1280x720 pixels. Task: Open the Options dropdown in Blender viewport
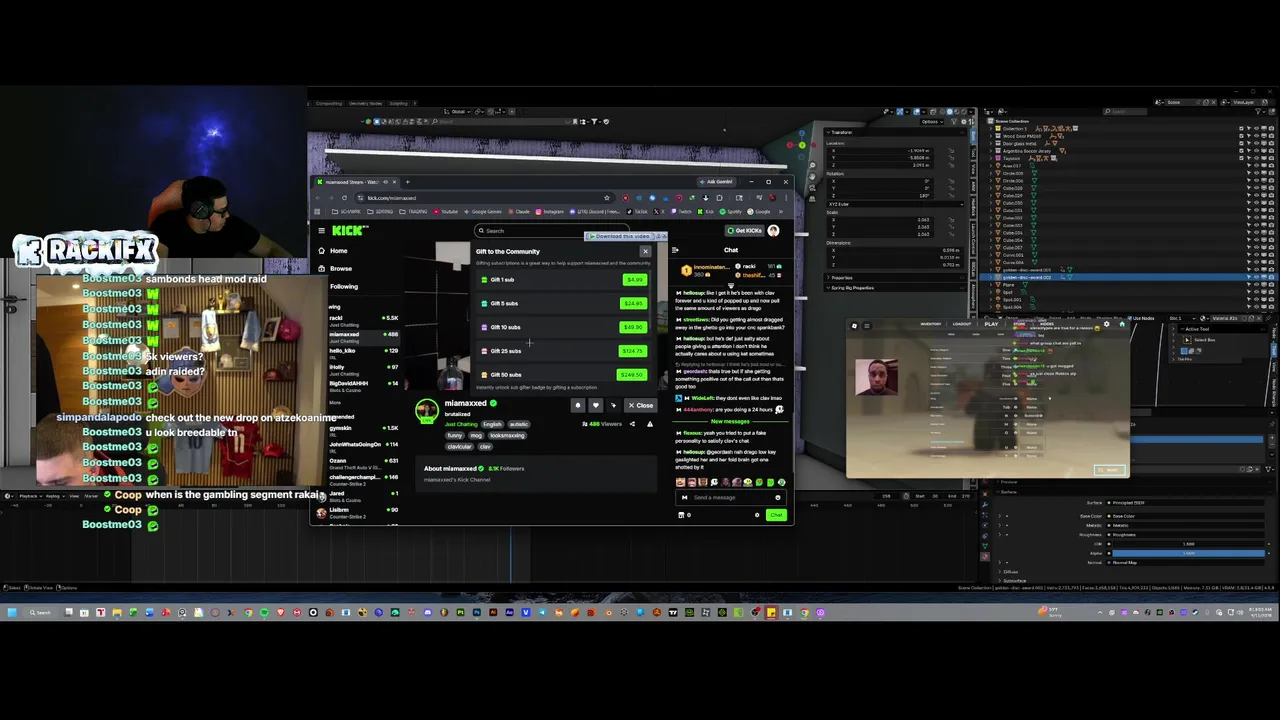click(x=932, y=121)
